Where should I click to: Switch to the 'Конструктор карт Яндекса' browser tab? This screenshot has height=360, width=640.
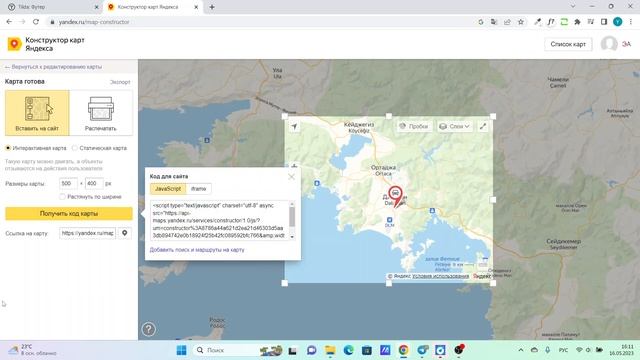pyautogui.click(x=152, y=7)
